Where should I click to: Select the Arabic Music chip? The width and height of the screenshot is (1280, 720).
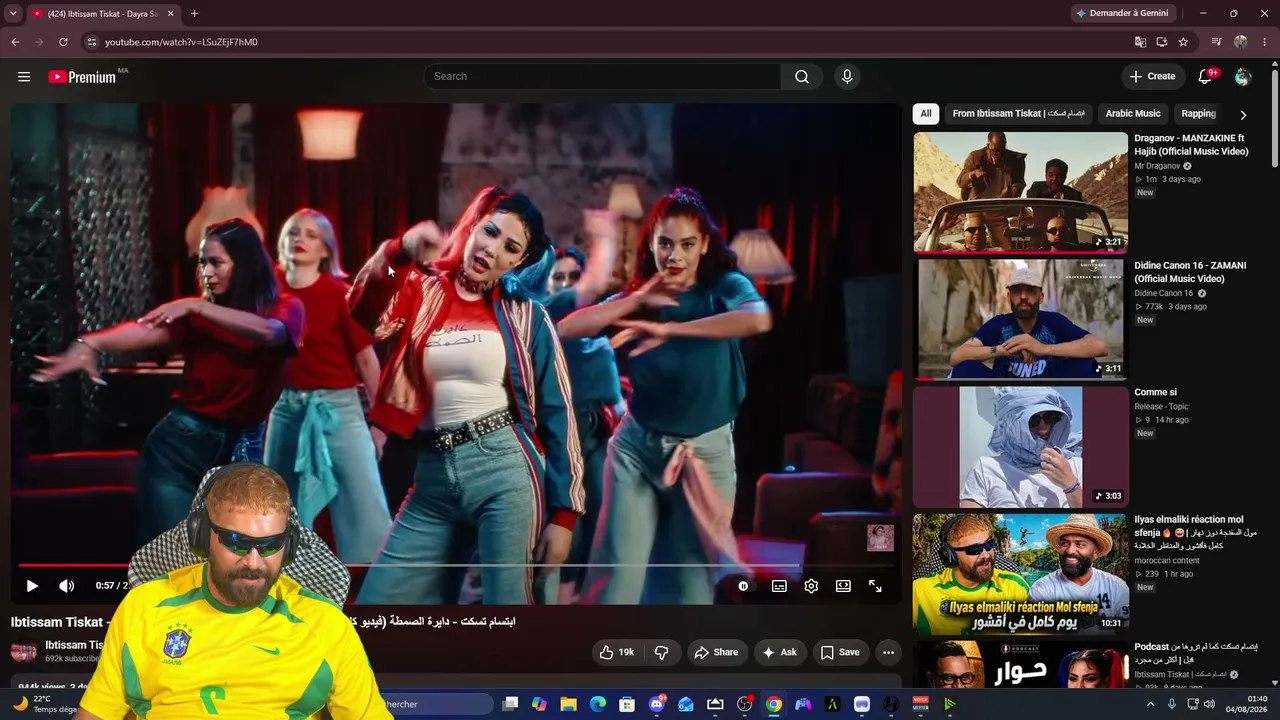coord(1133,114)
